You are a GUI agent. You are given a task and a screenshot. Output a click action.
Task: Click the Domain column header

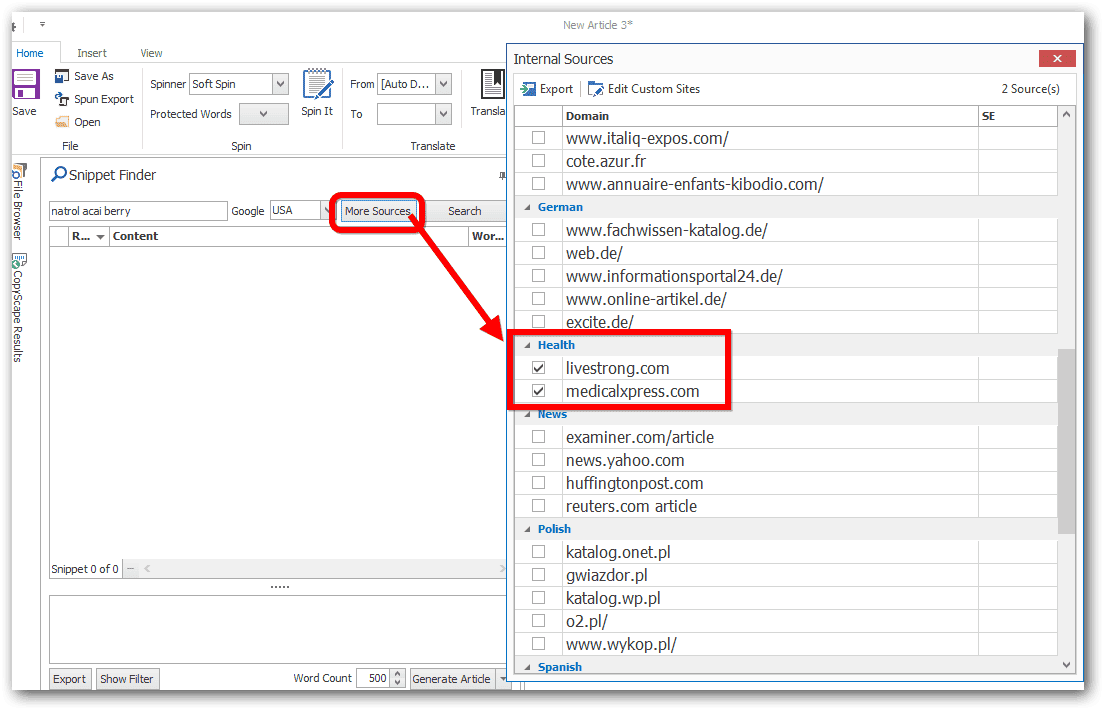(771, 116)
